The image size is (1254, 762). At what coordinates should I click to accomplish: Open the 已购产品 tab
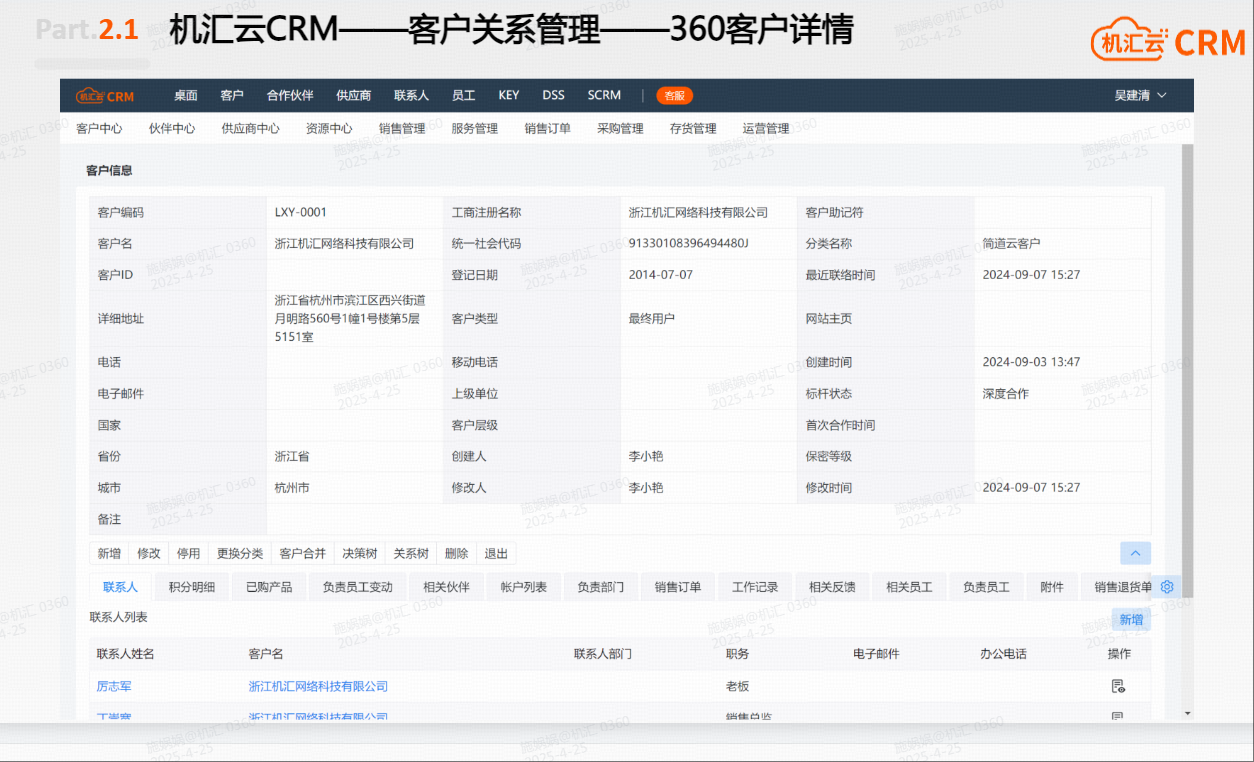[269, 587]
